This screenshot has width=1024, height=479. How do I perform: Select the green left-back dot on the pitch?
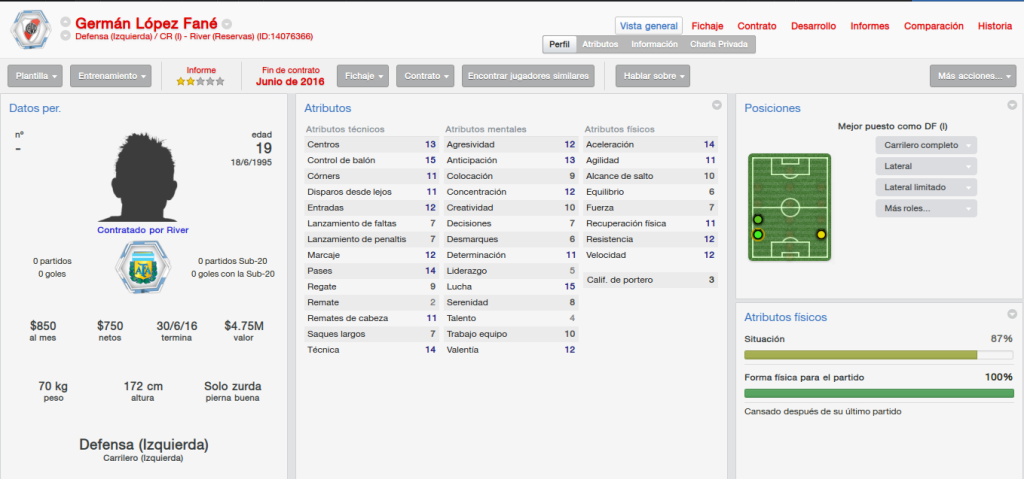758,235
